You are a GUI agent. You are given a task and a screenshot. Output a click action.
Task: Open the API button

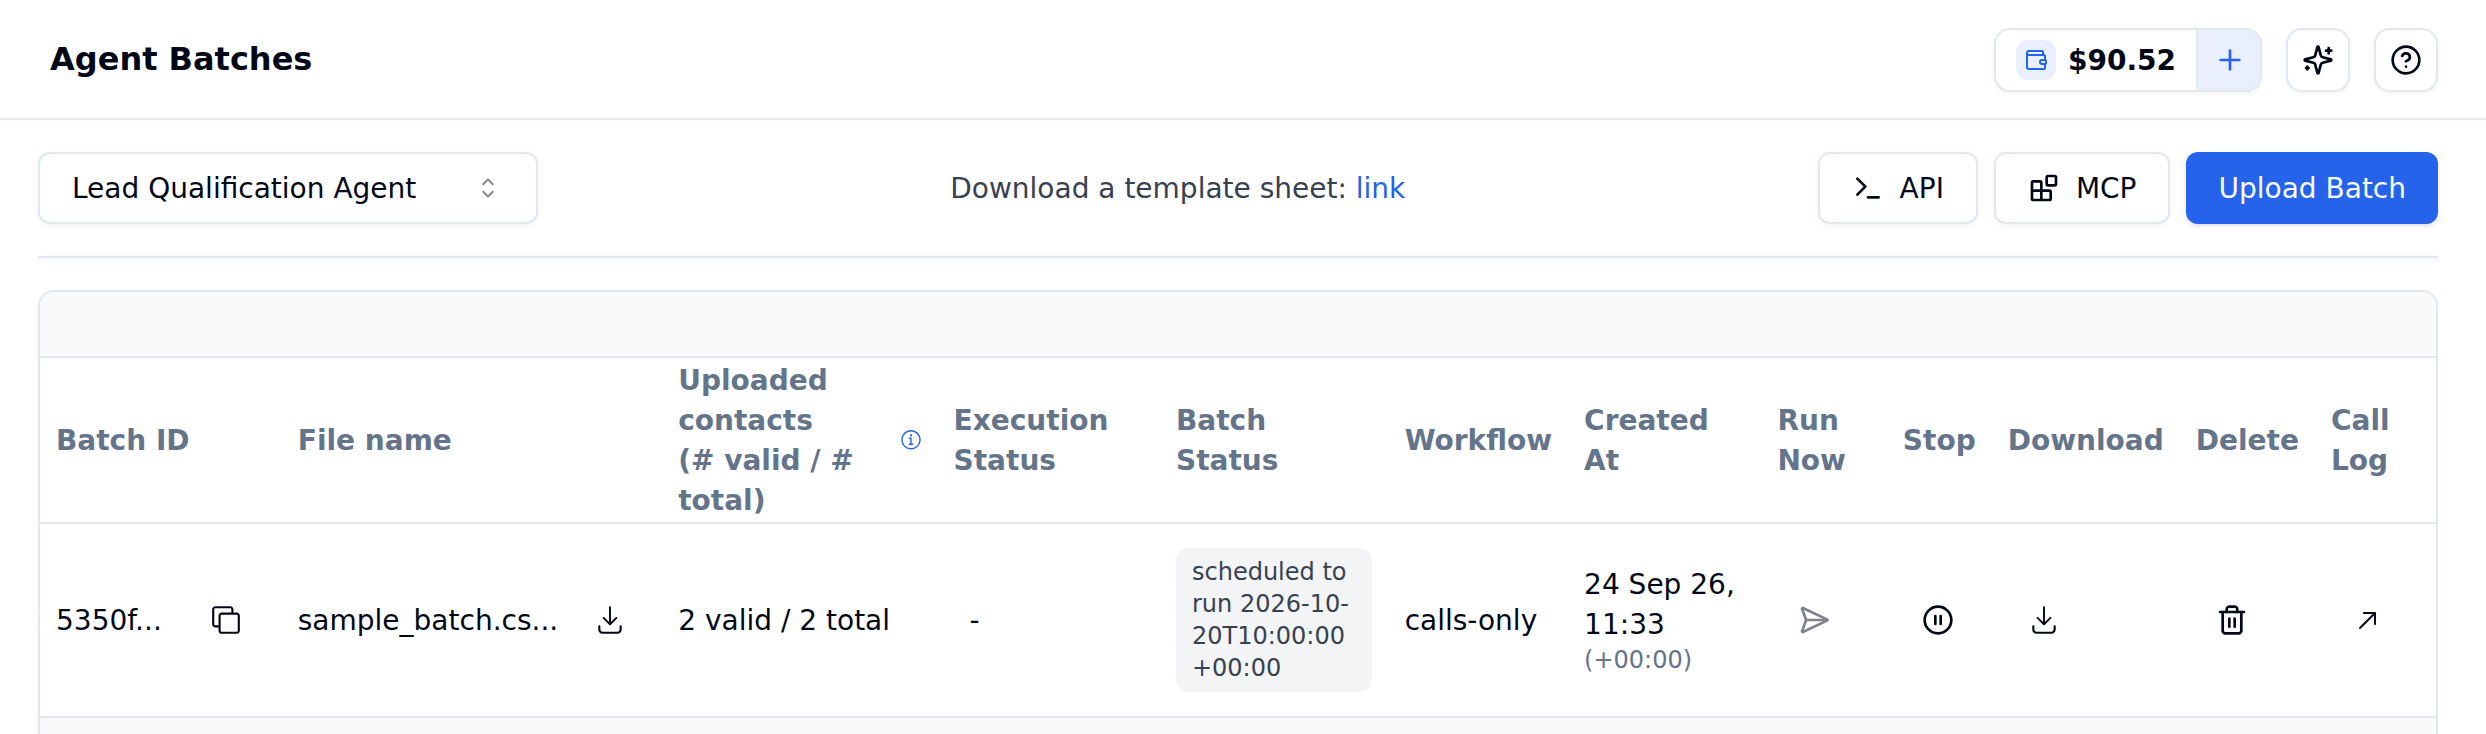1897,188
